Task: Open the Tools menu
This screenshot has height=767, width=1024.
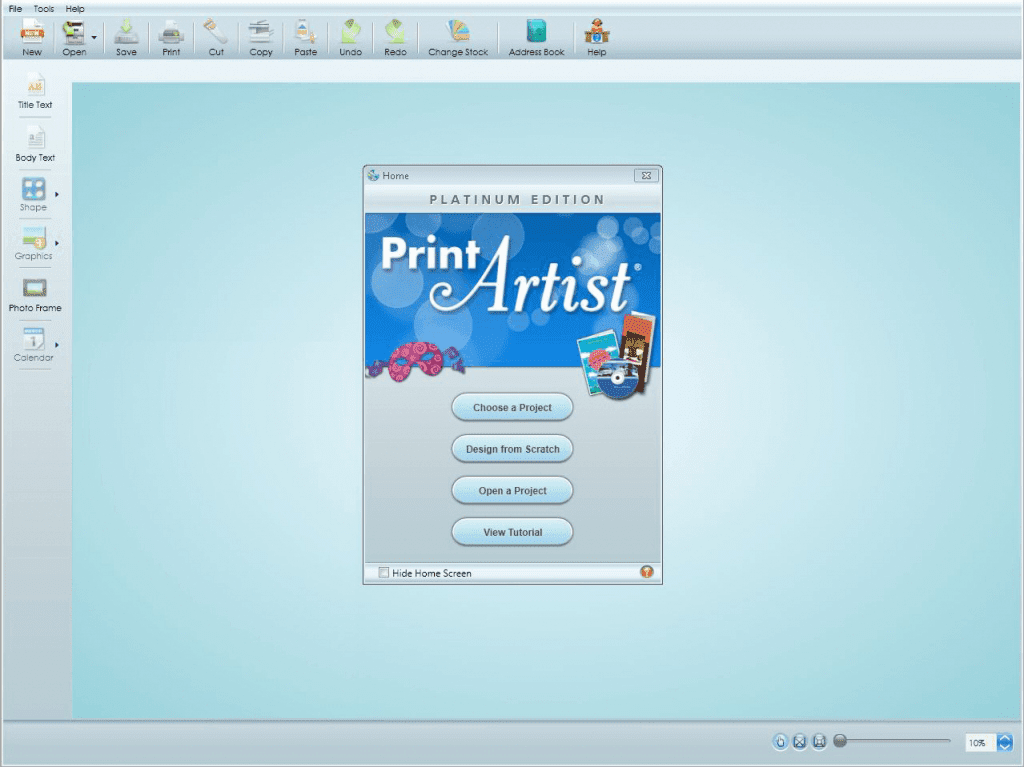Action: (44, 8)
